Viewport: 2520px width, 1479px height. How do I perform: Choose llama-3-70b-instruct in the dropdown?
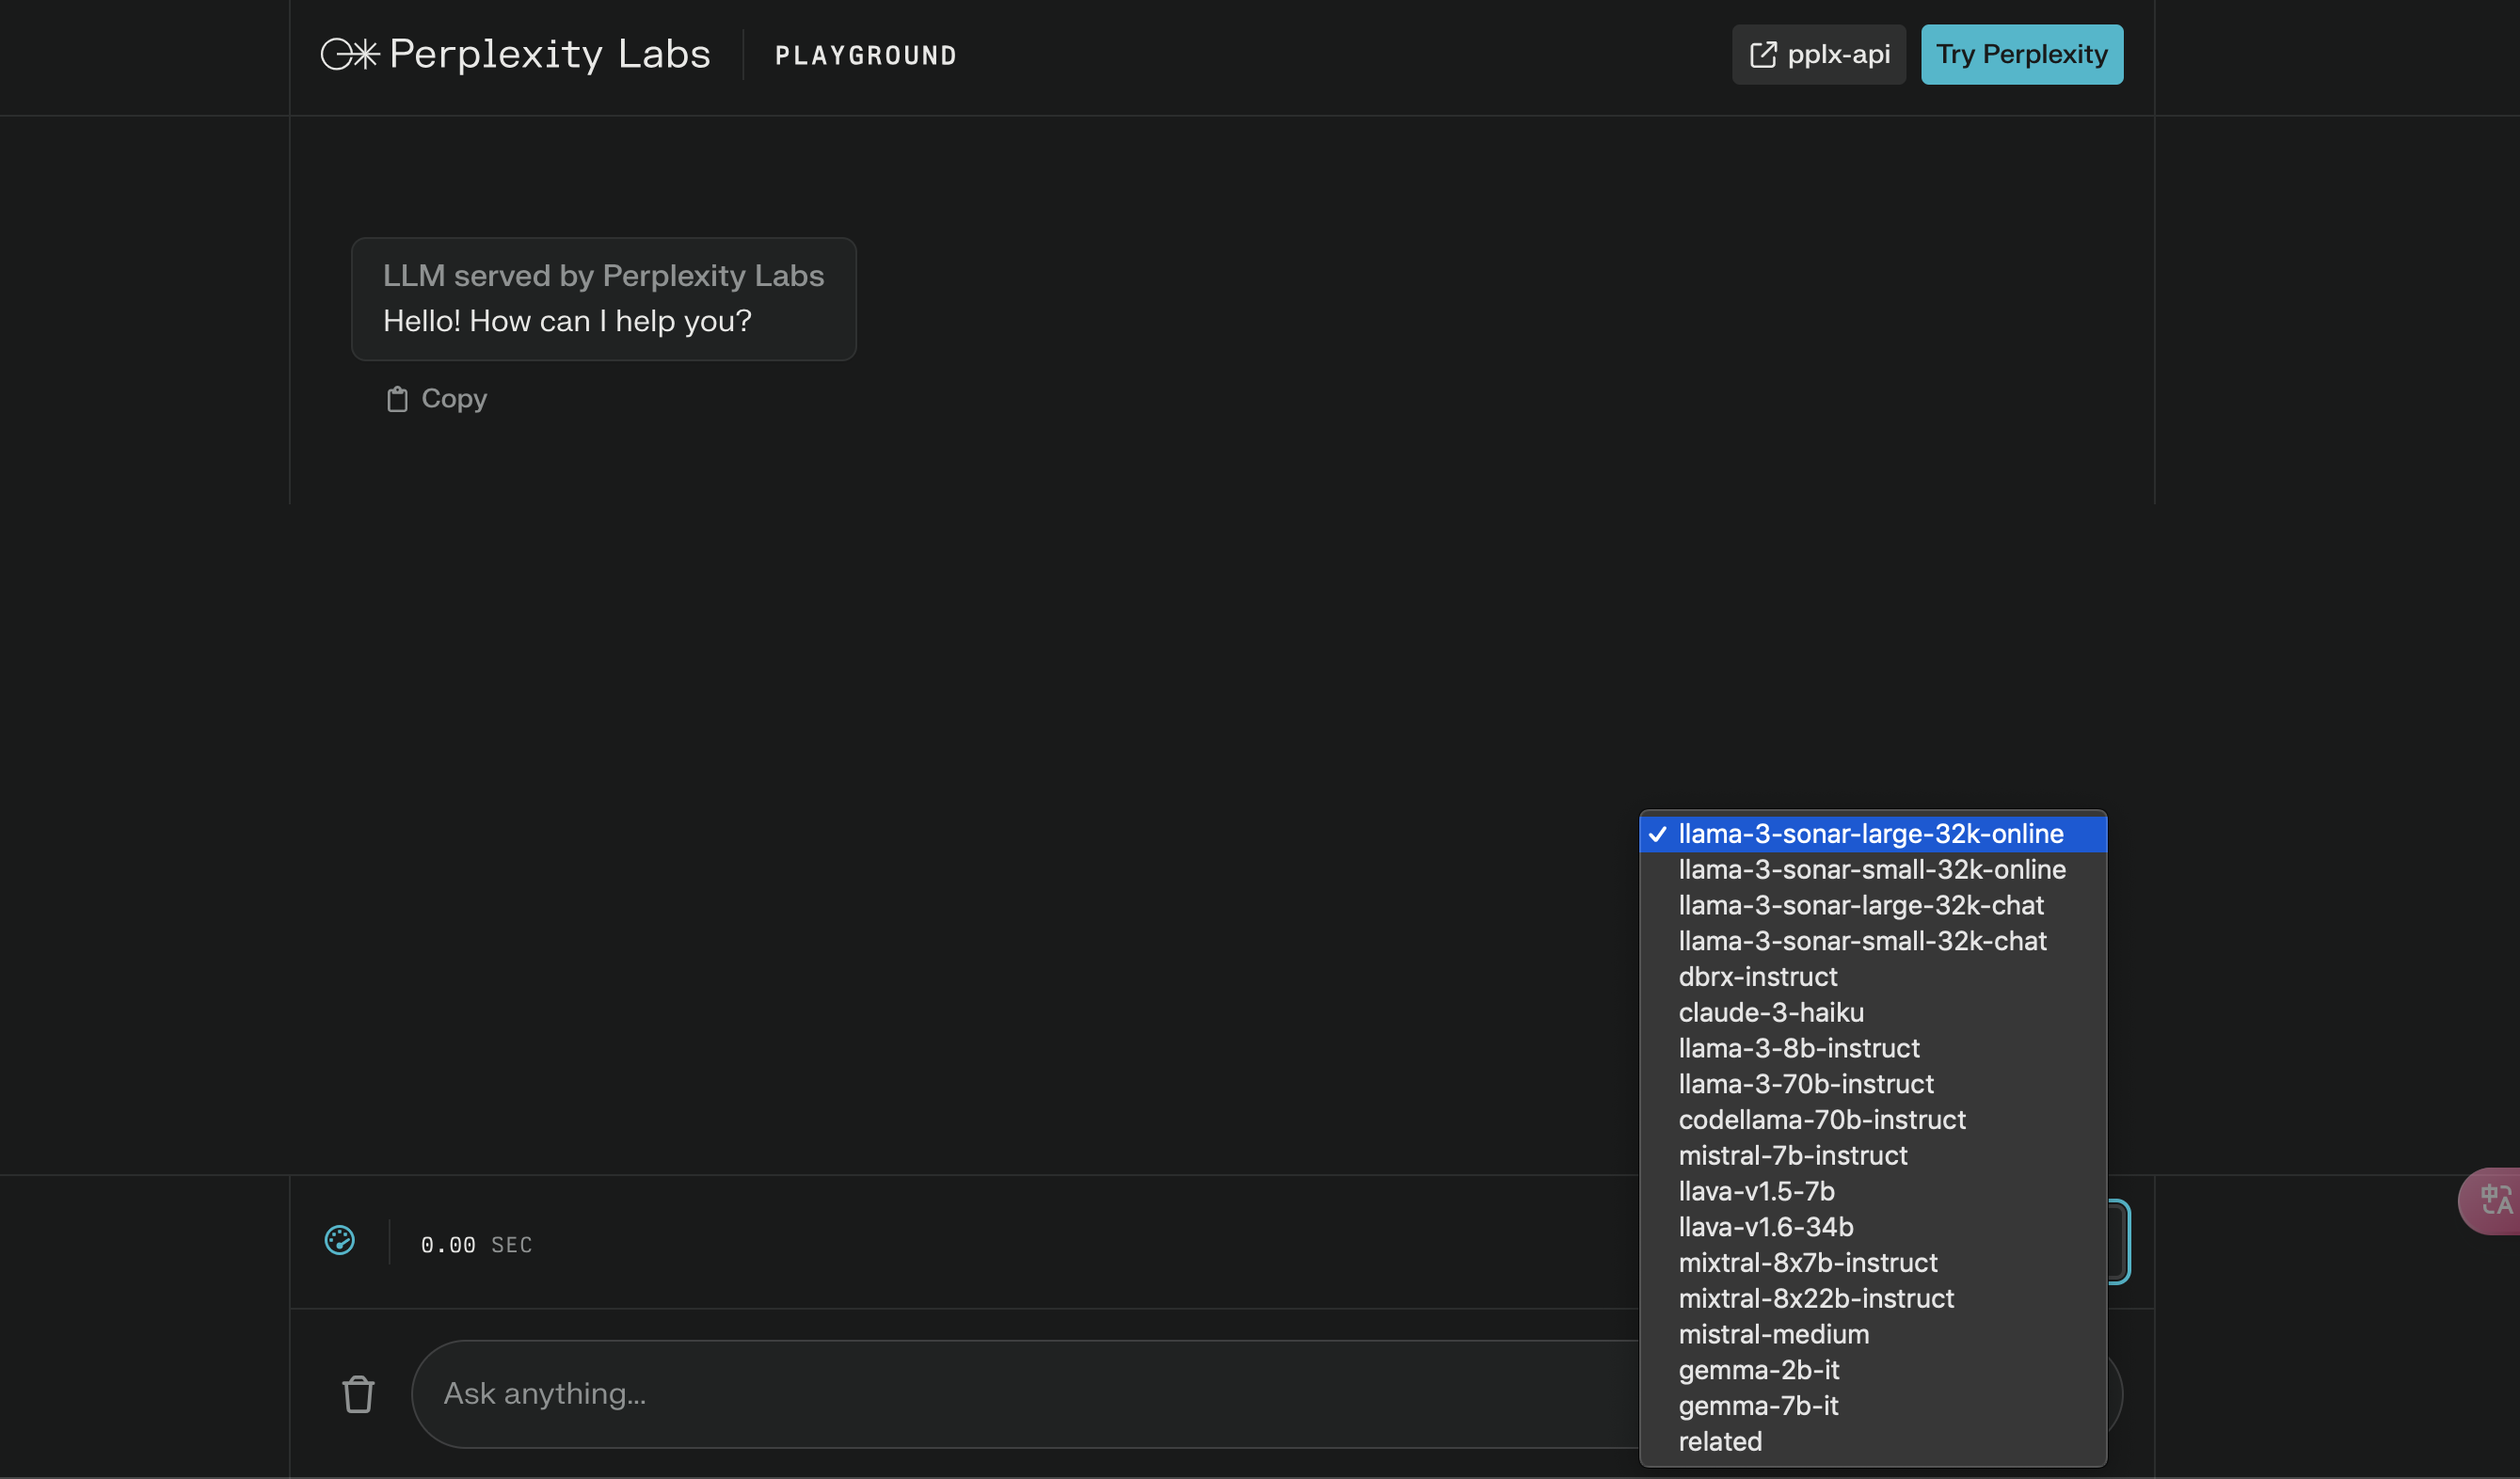1872,1084
